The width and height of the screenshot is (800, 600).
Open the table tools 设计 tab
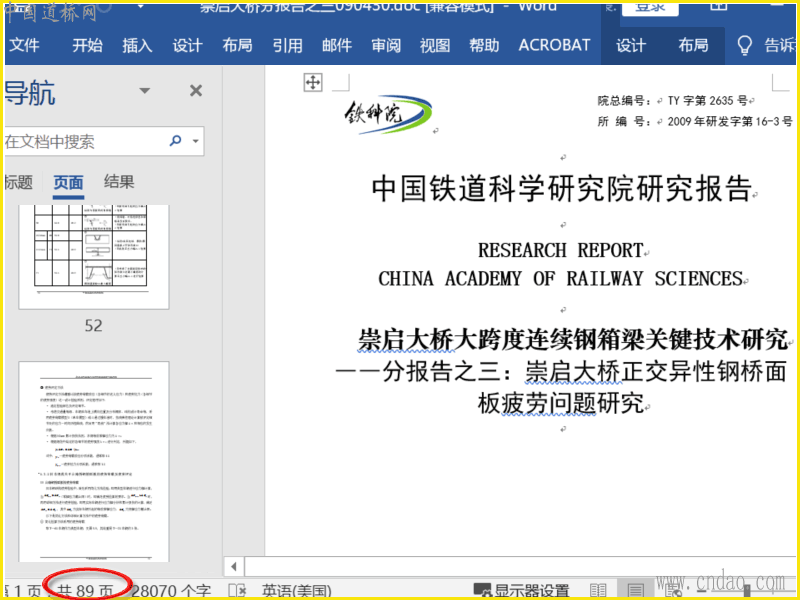click(x=631, y=45)
